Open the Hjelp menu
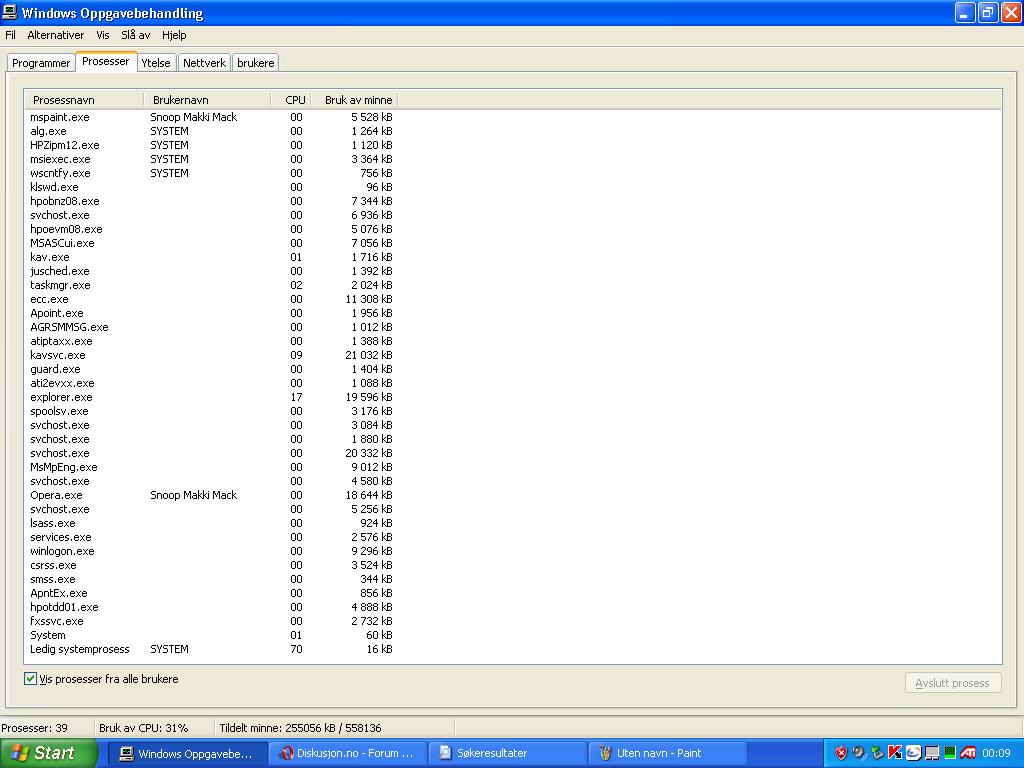 (174, 35)
